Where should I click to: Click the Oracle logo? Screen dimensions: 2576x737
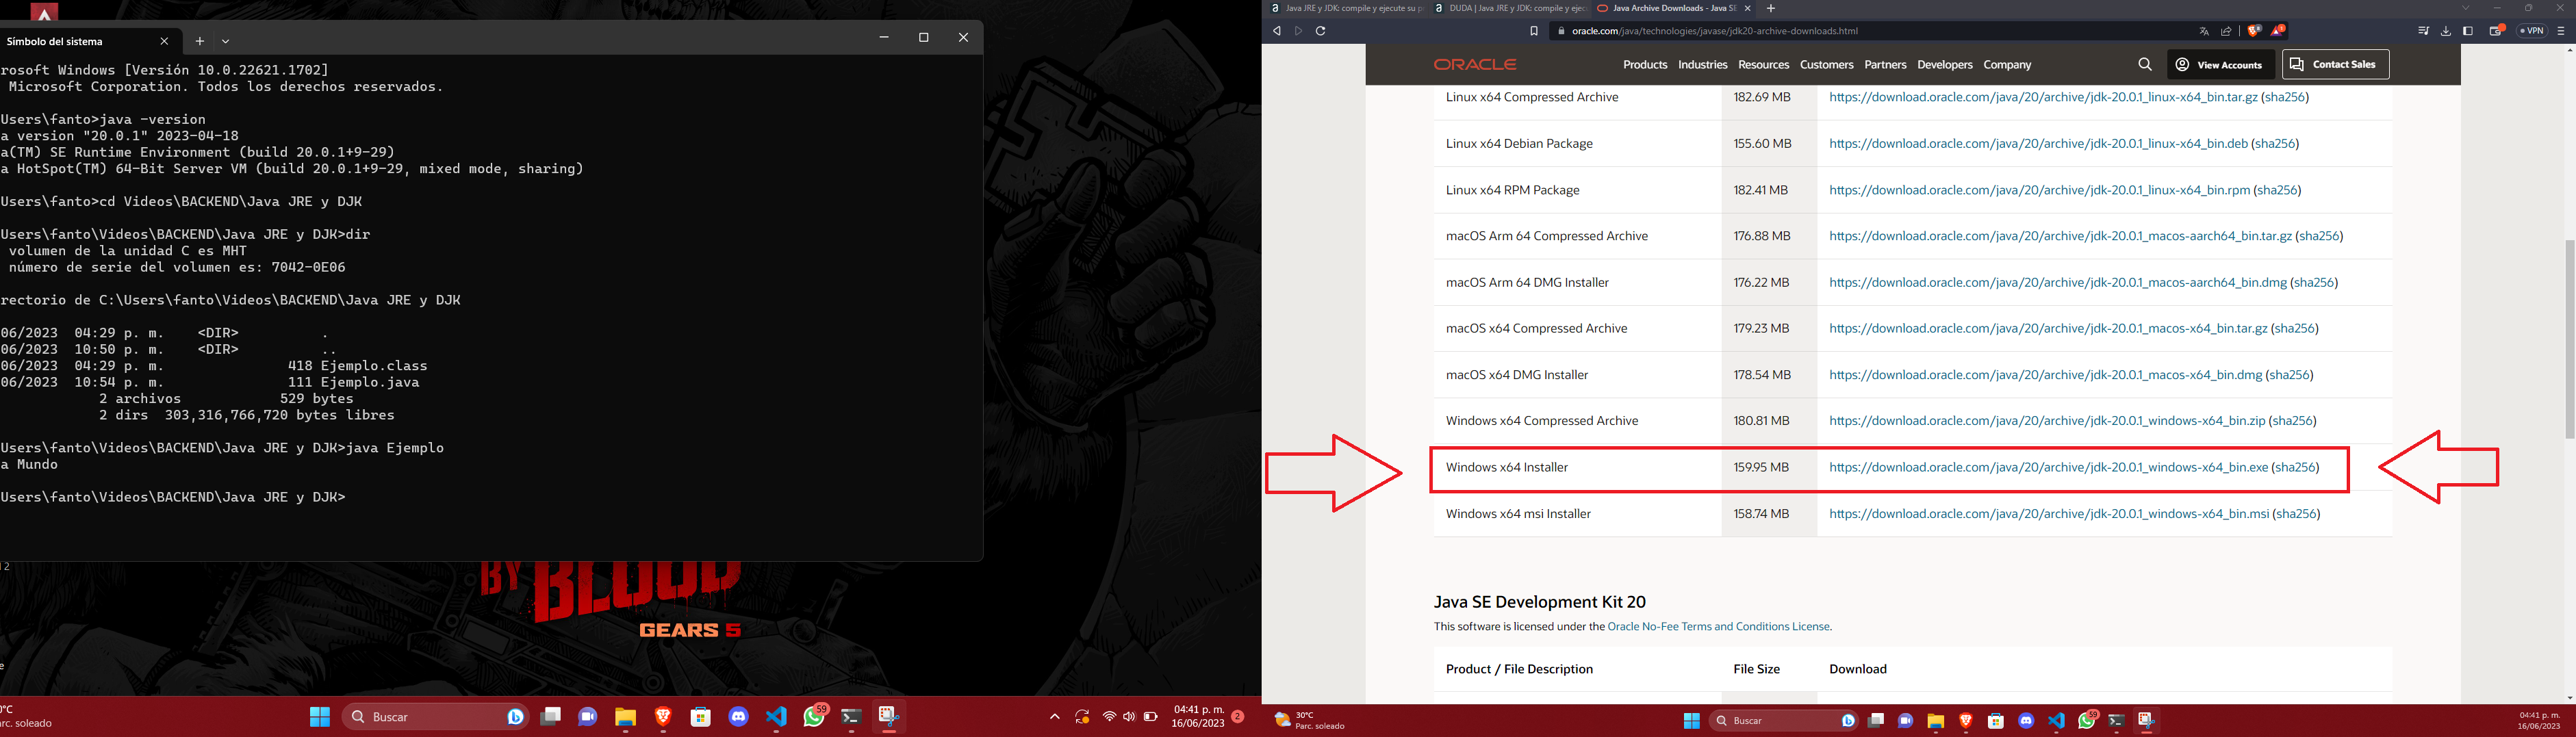click(1475, 64)
